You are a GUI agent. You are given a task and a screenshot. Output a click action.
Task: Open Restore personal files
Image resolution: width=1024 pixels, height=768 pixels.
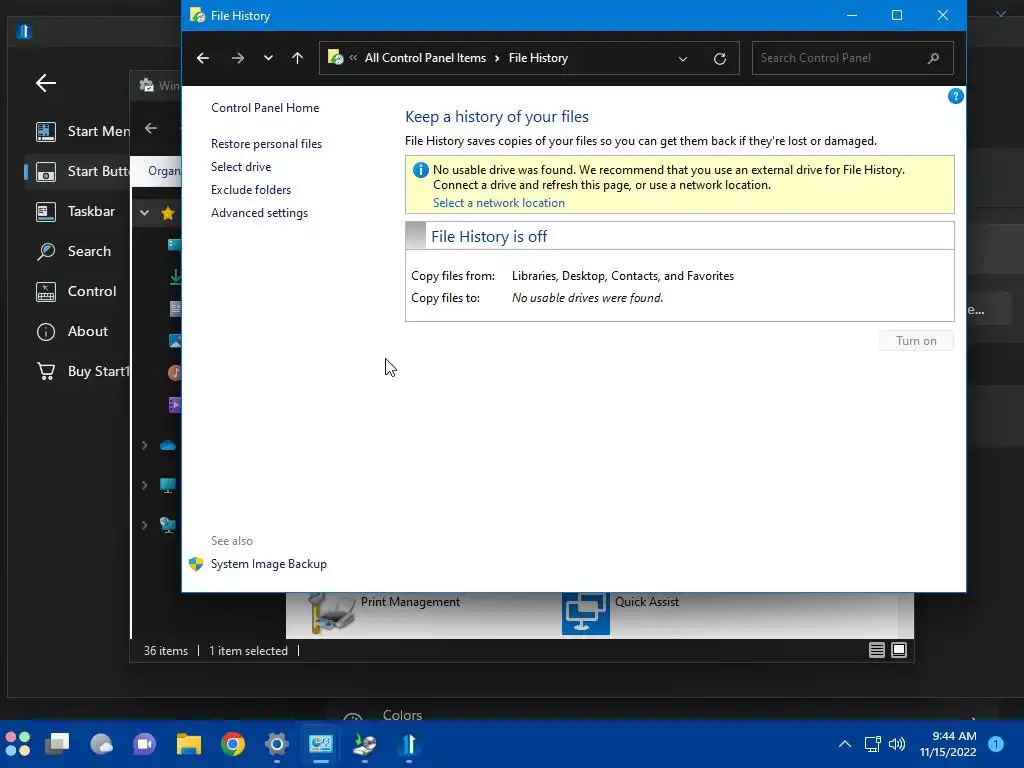coord(266,144)
